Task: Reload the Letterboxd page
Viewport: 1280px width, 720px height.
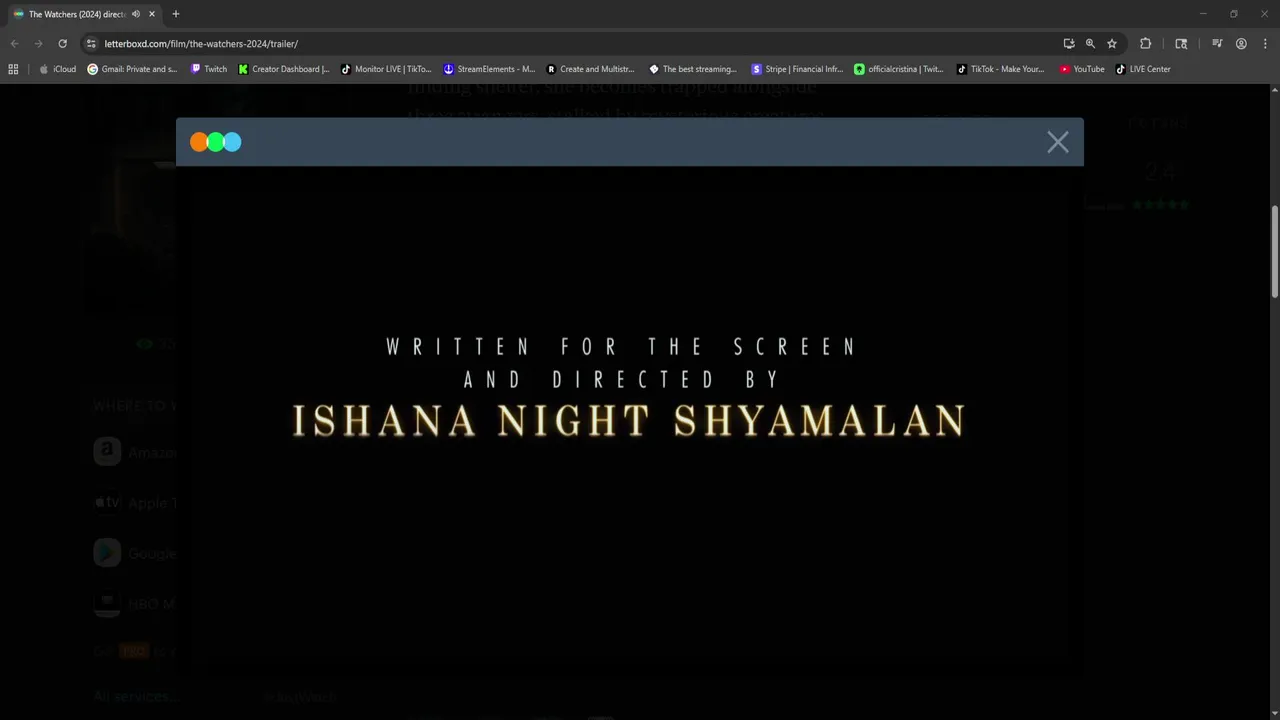Action: [x=62, y=44]
